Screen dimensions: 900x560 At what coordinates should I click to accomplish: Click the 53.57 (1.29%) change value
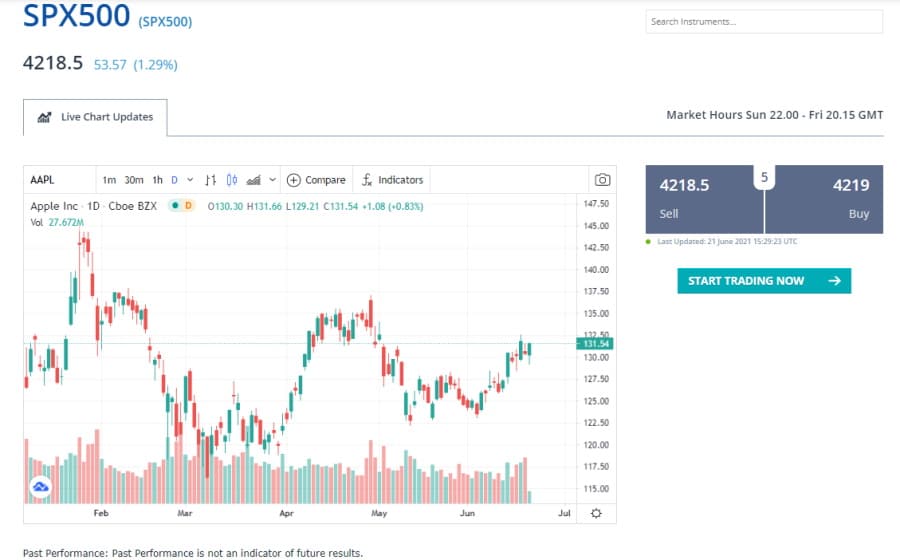tap(135, 65)
